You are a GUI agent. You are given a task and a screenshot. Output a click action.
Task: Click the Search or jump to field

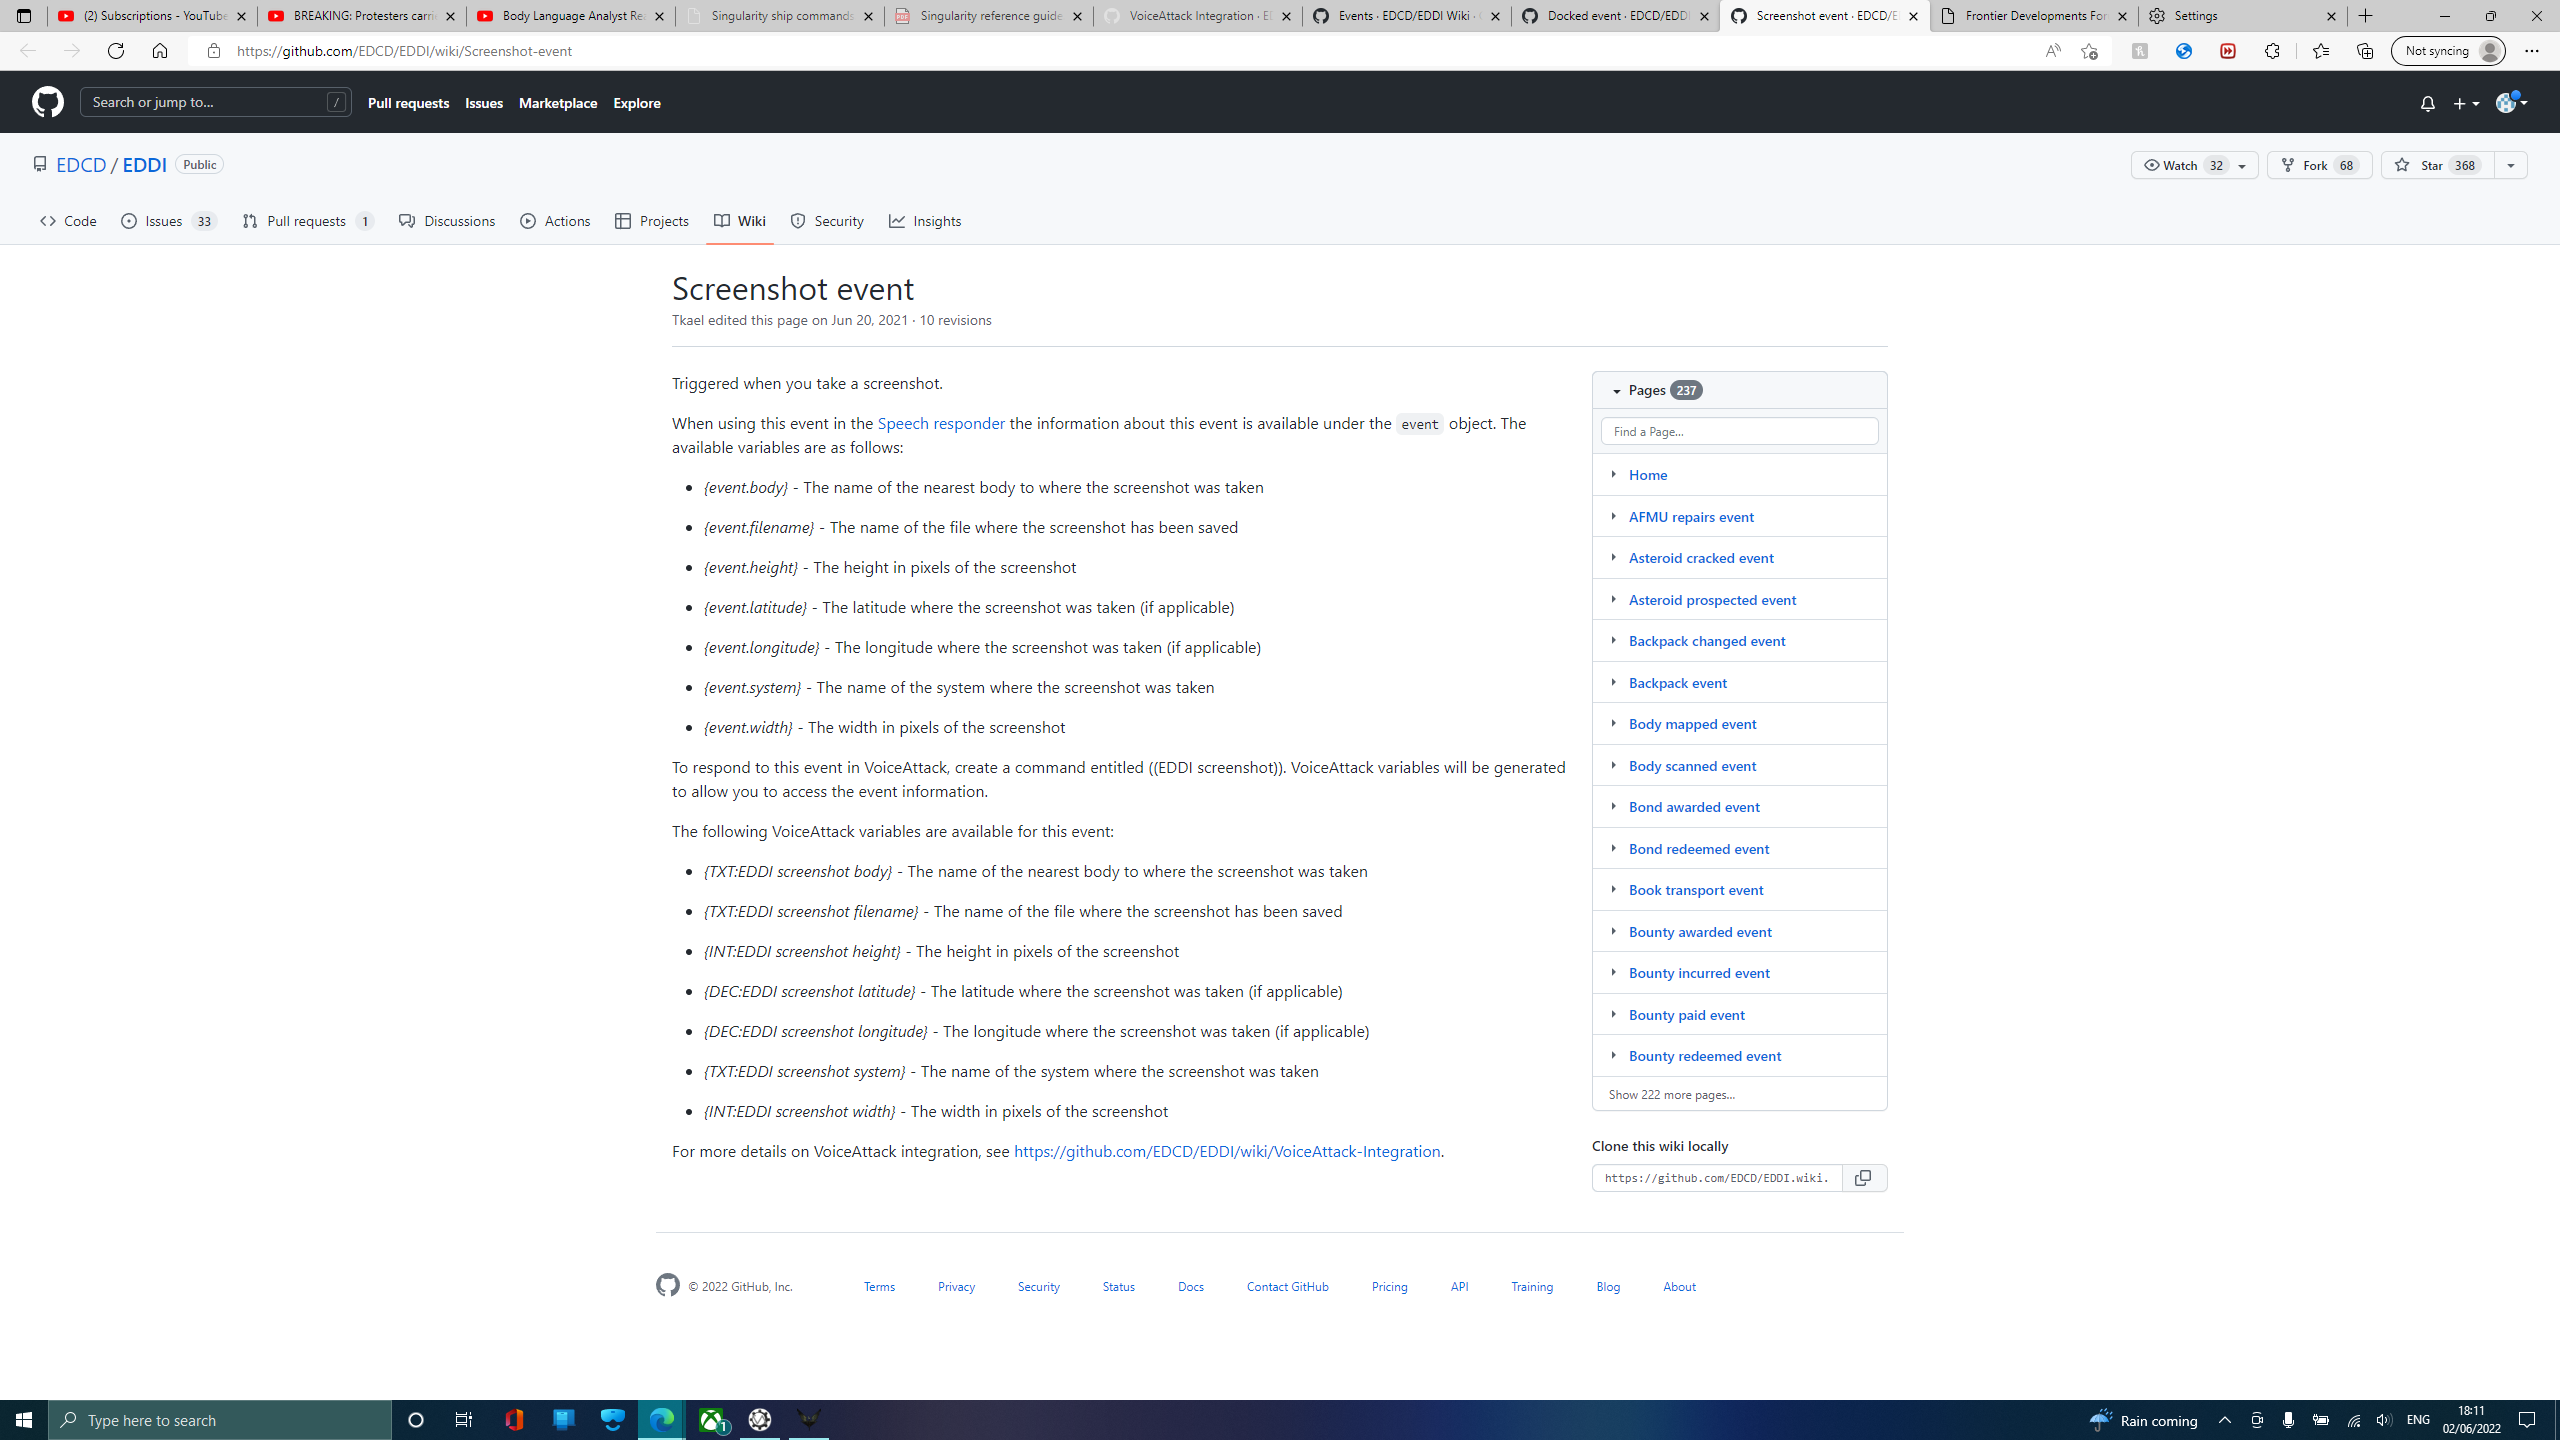tap(216, 102)
